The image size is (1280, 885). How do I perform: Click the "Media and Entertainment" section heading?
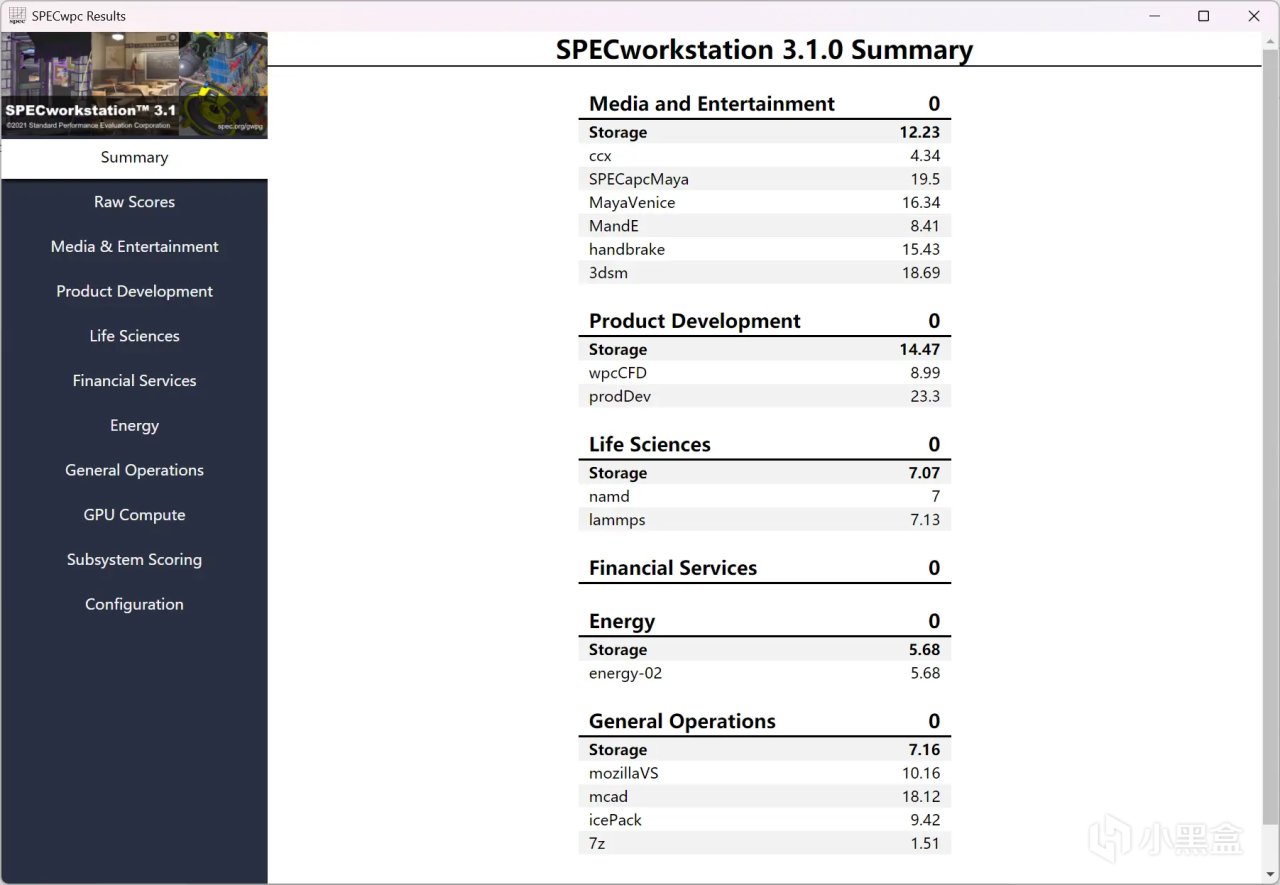(x=712, y=104)
